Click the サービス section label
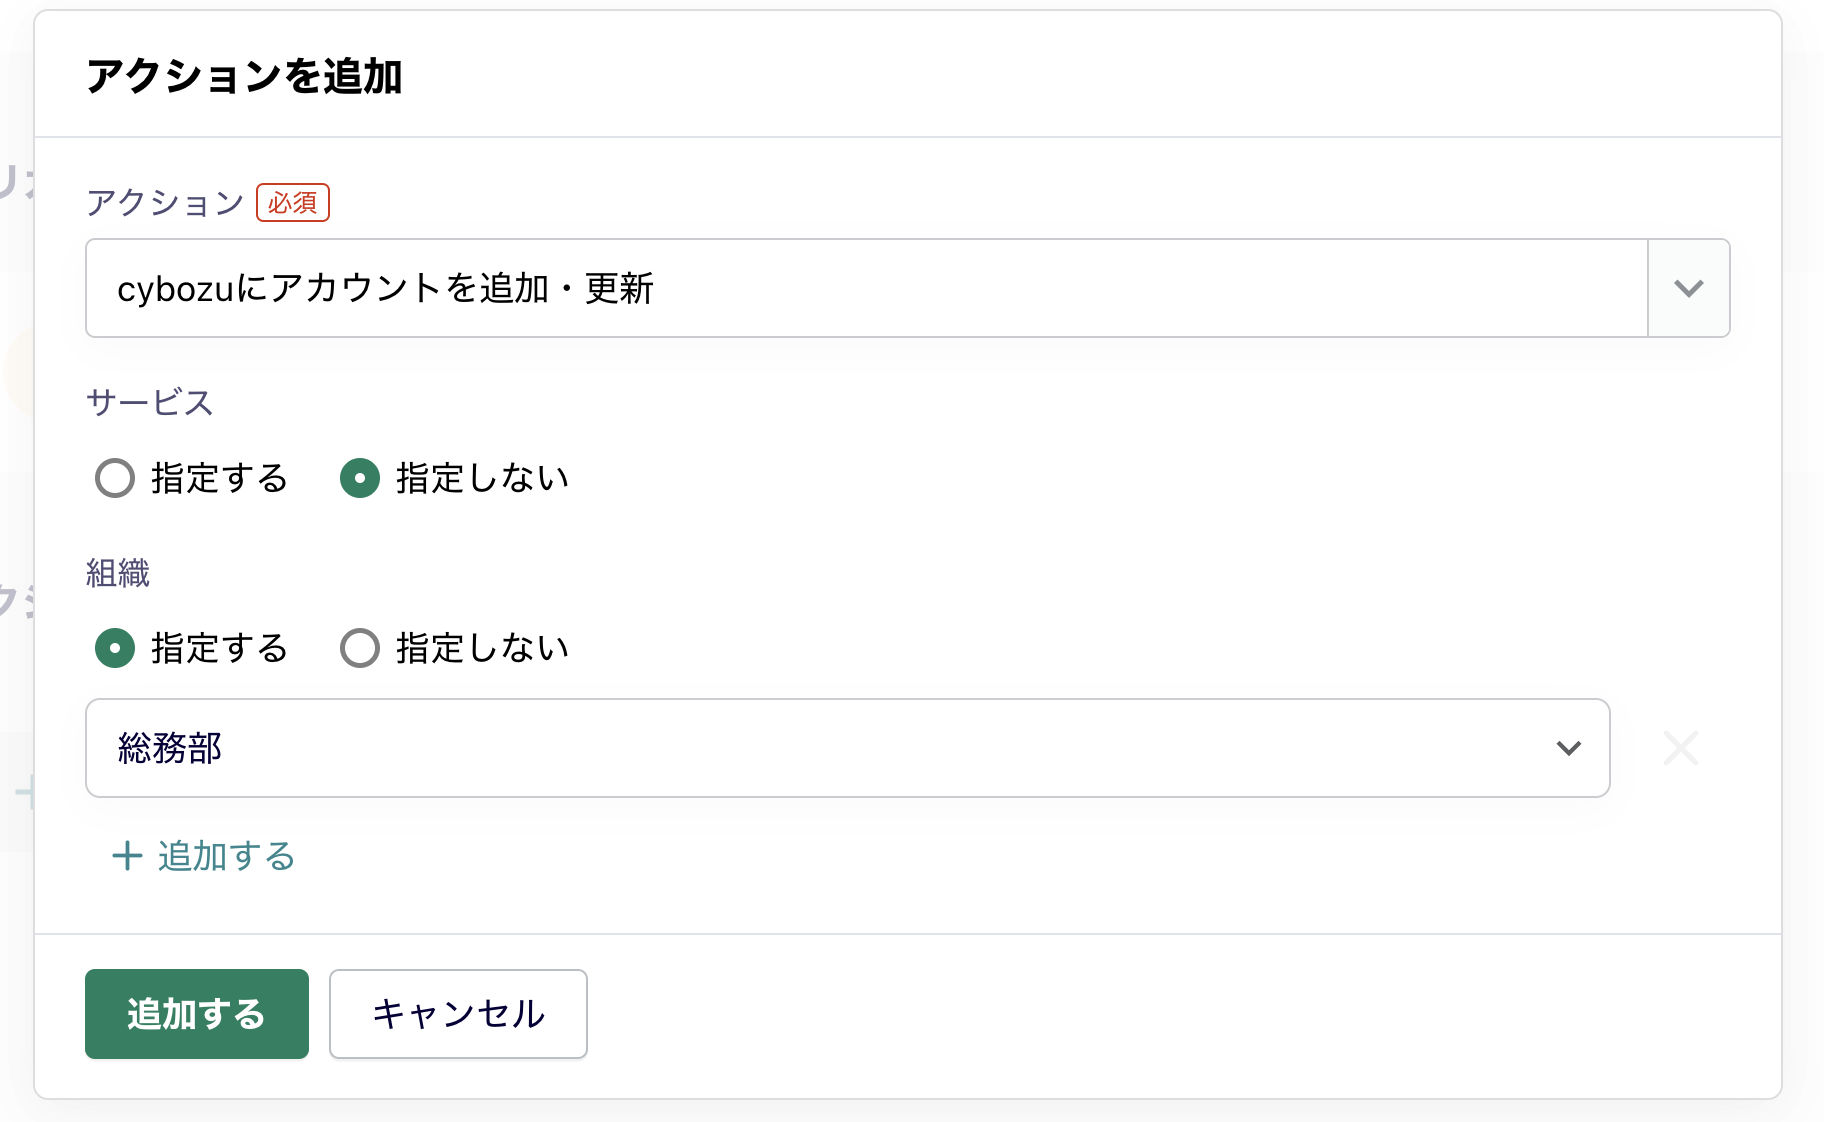The width and height of the screenshot is (1824, 1122). (150, 402)
